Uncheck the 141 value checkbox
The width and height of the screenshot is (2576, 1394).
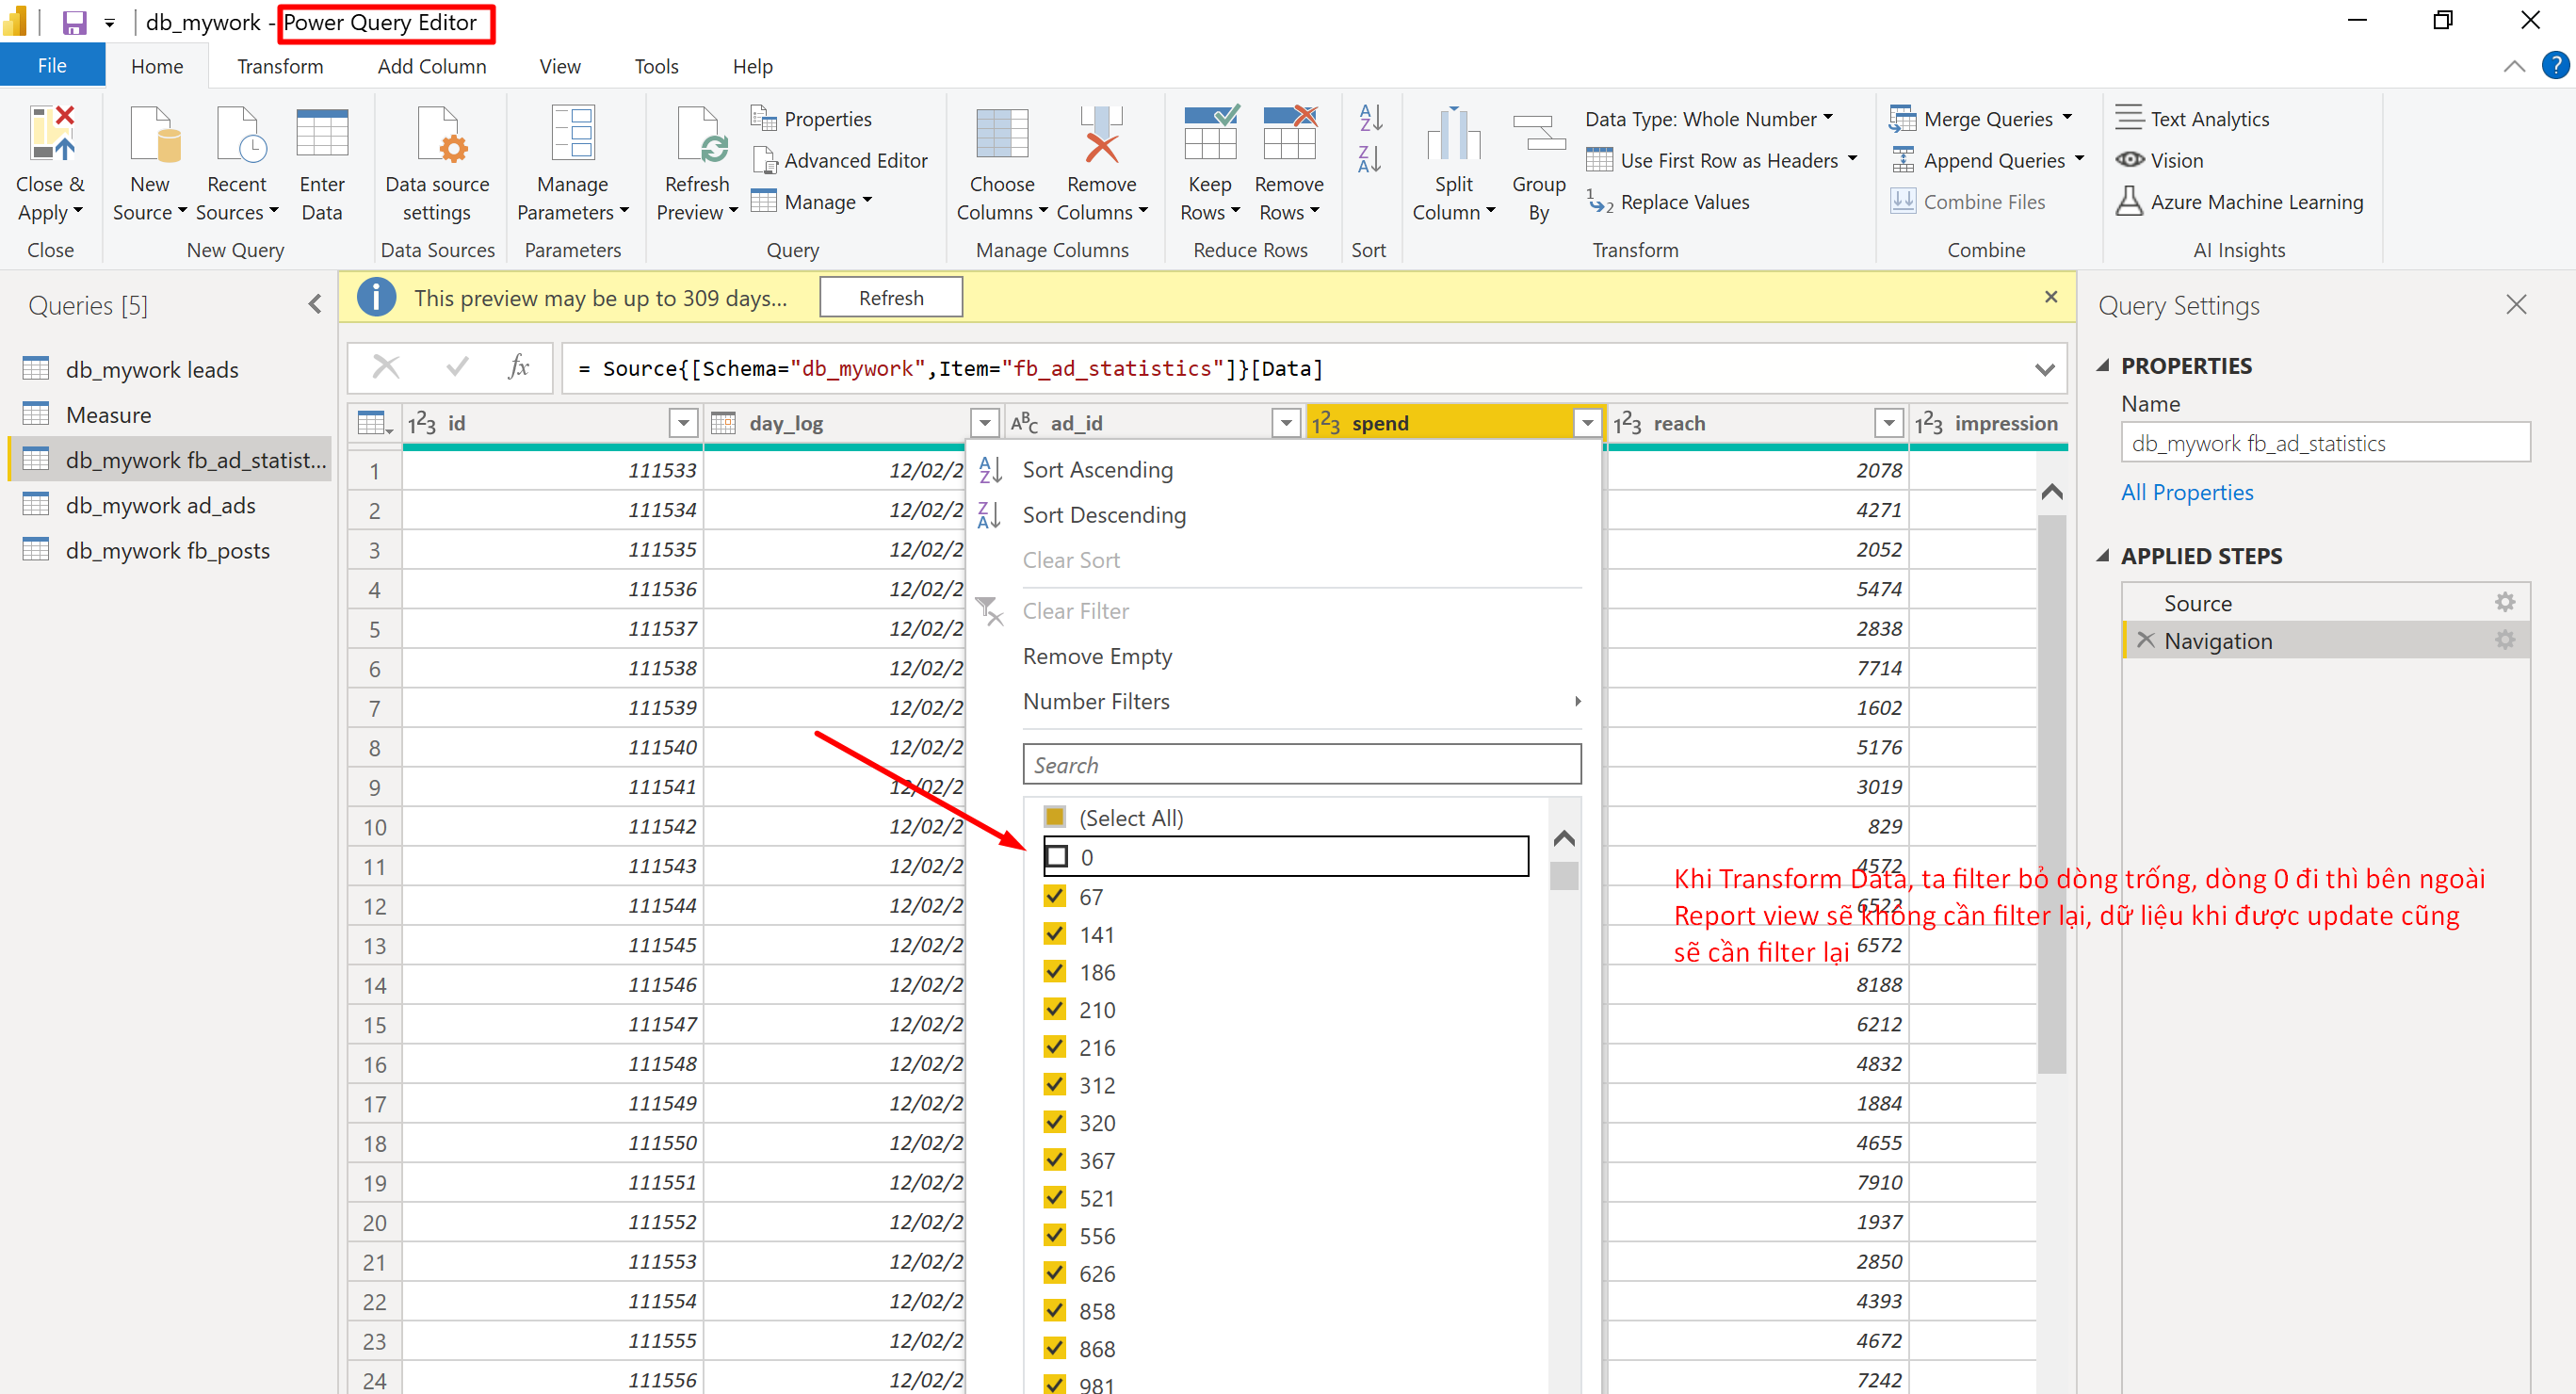click(1055, 933)
